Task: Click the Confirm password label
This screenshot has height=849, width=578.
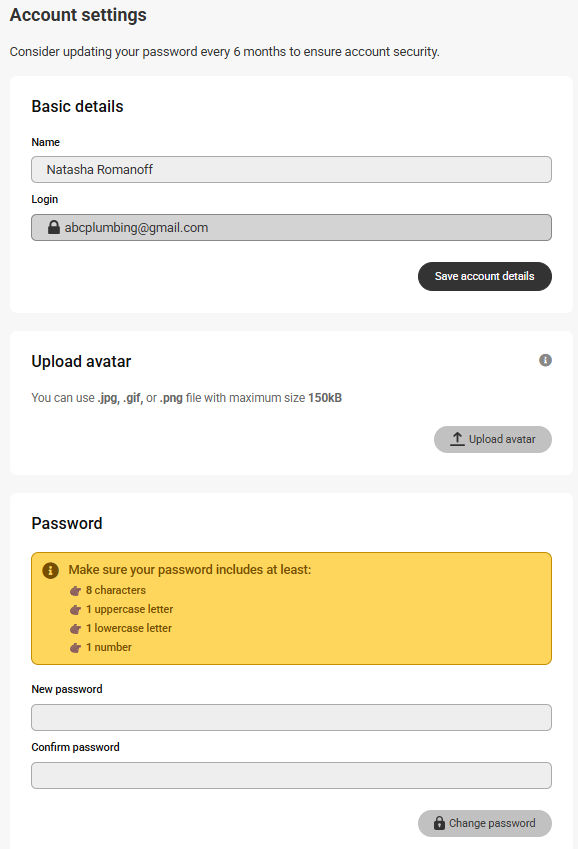Action: 75,747
